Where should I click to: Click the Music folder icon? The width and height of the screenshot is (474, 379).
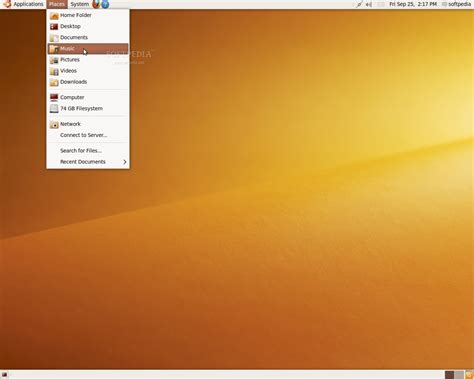pyautogui.click(x=54, y=49)
